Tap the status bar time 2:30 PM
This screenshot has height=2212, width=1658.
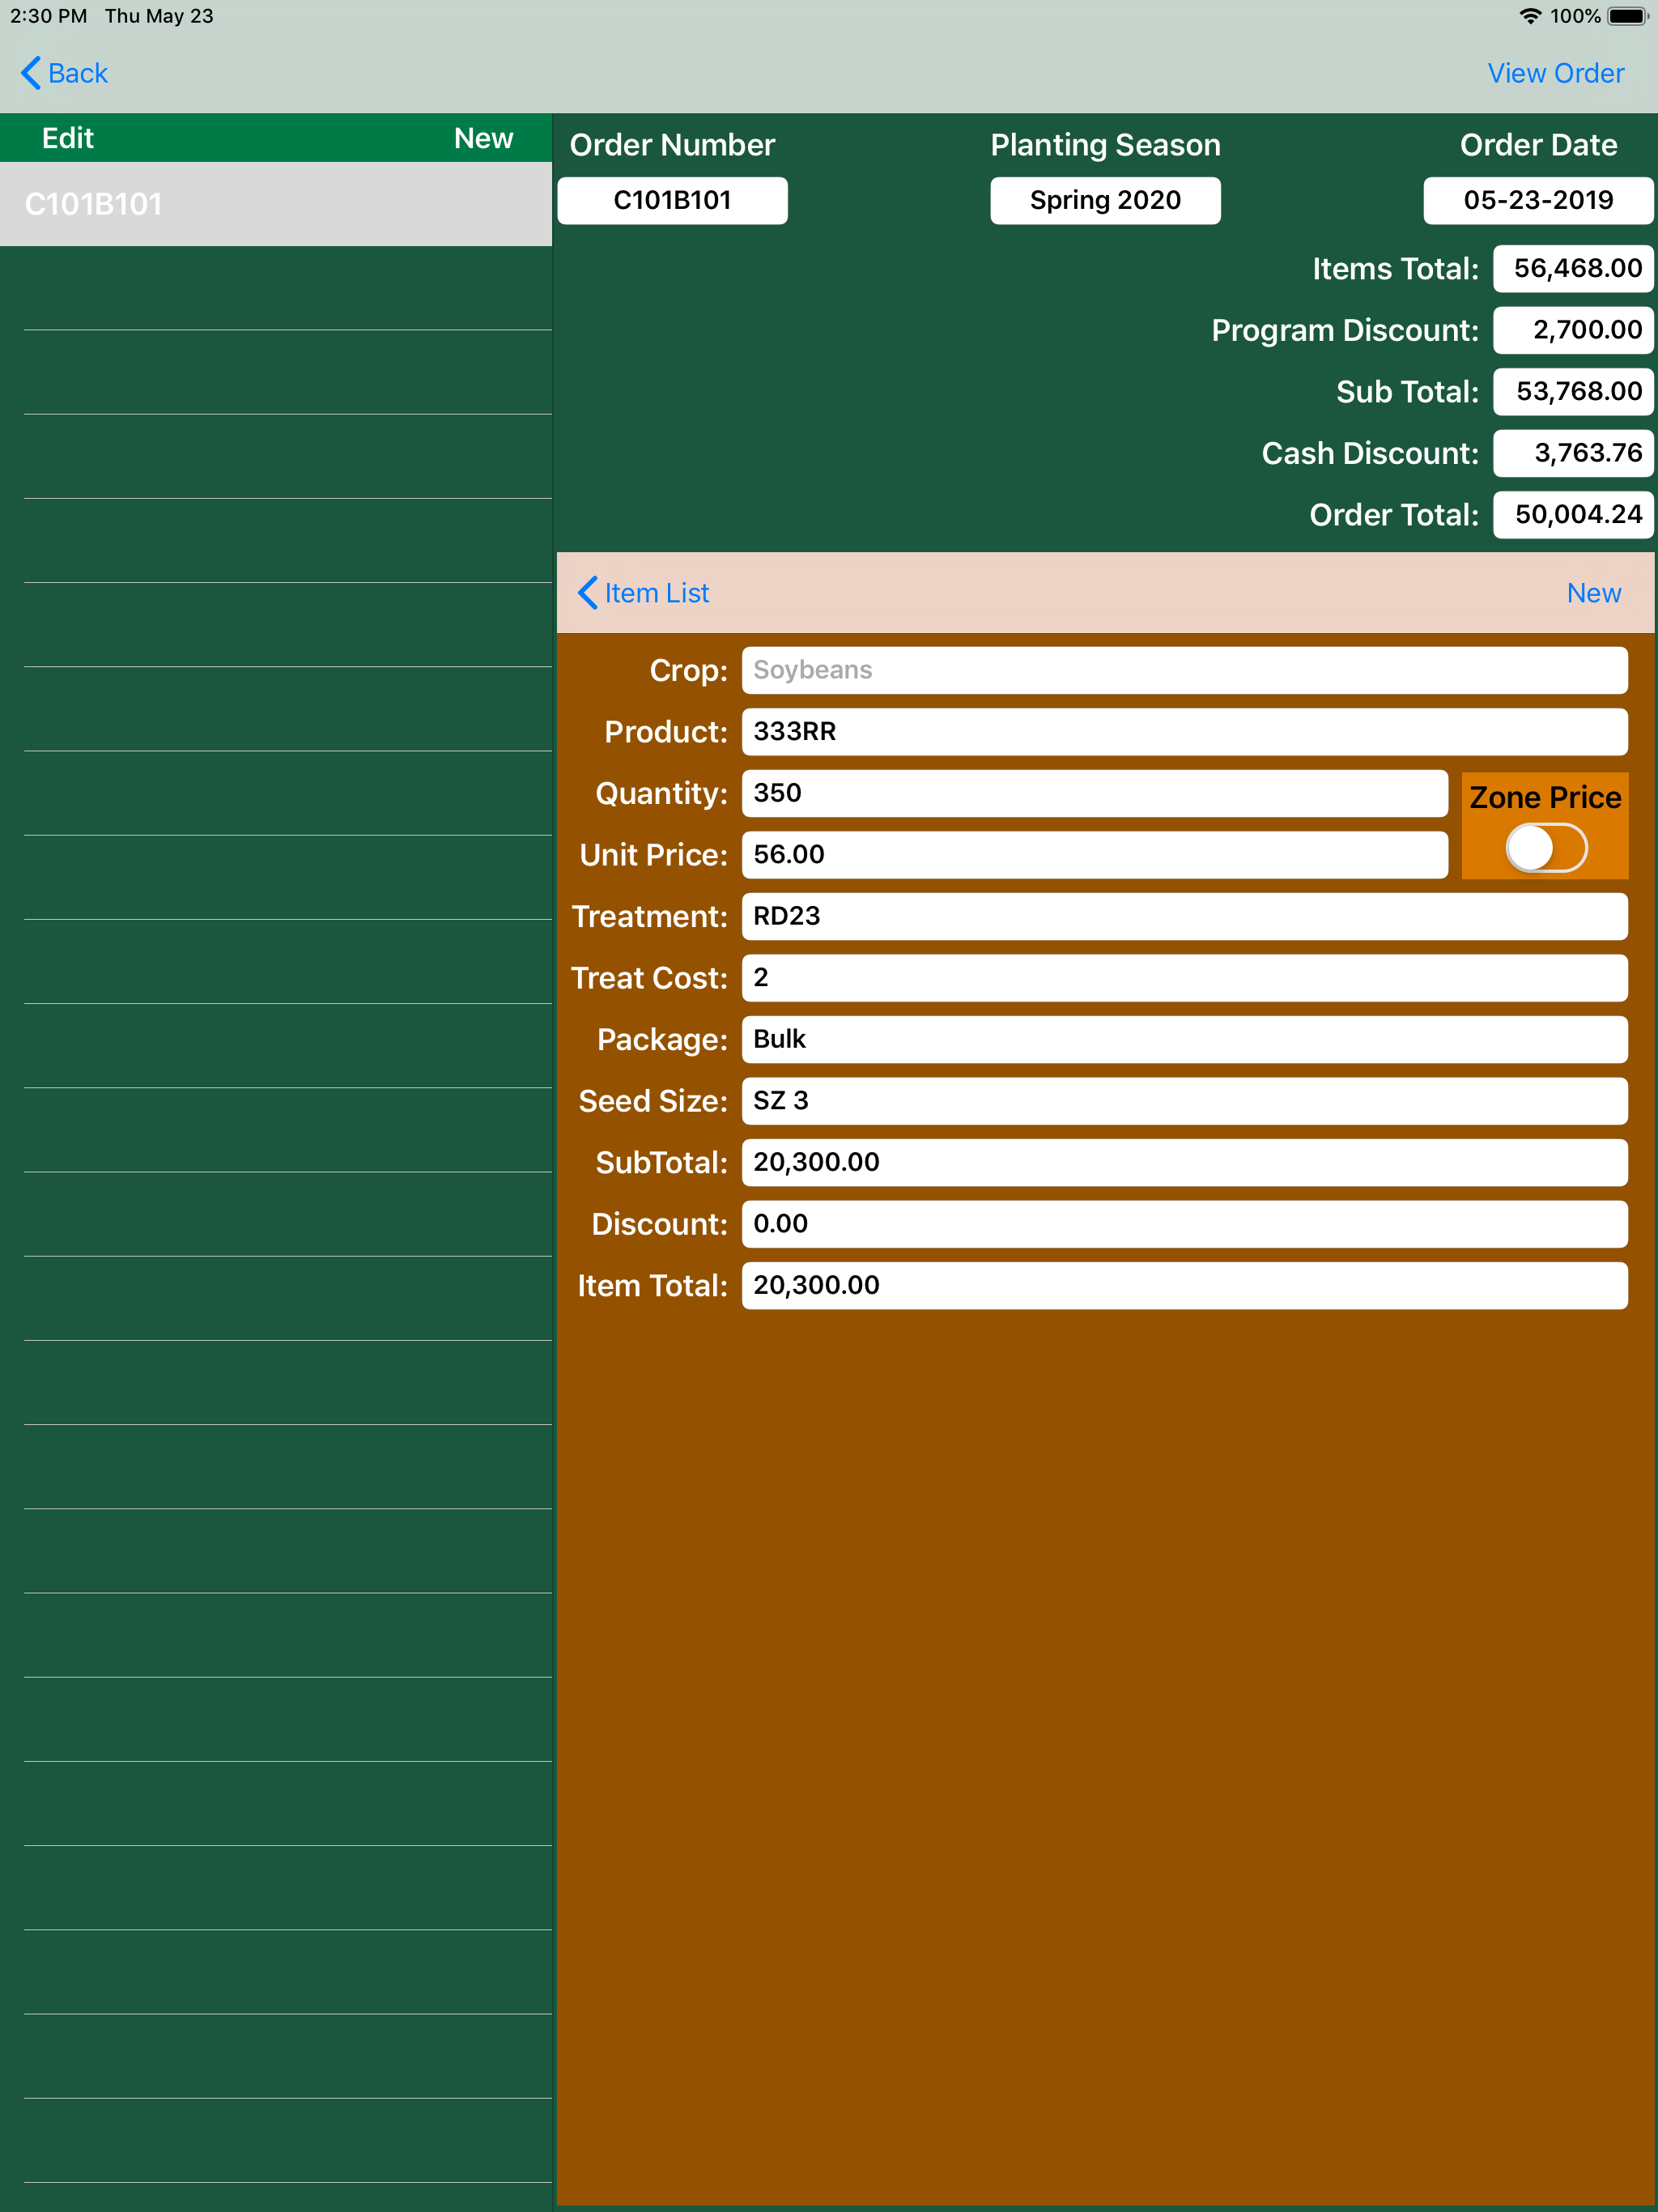tap(48, 16)
